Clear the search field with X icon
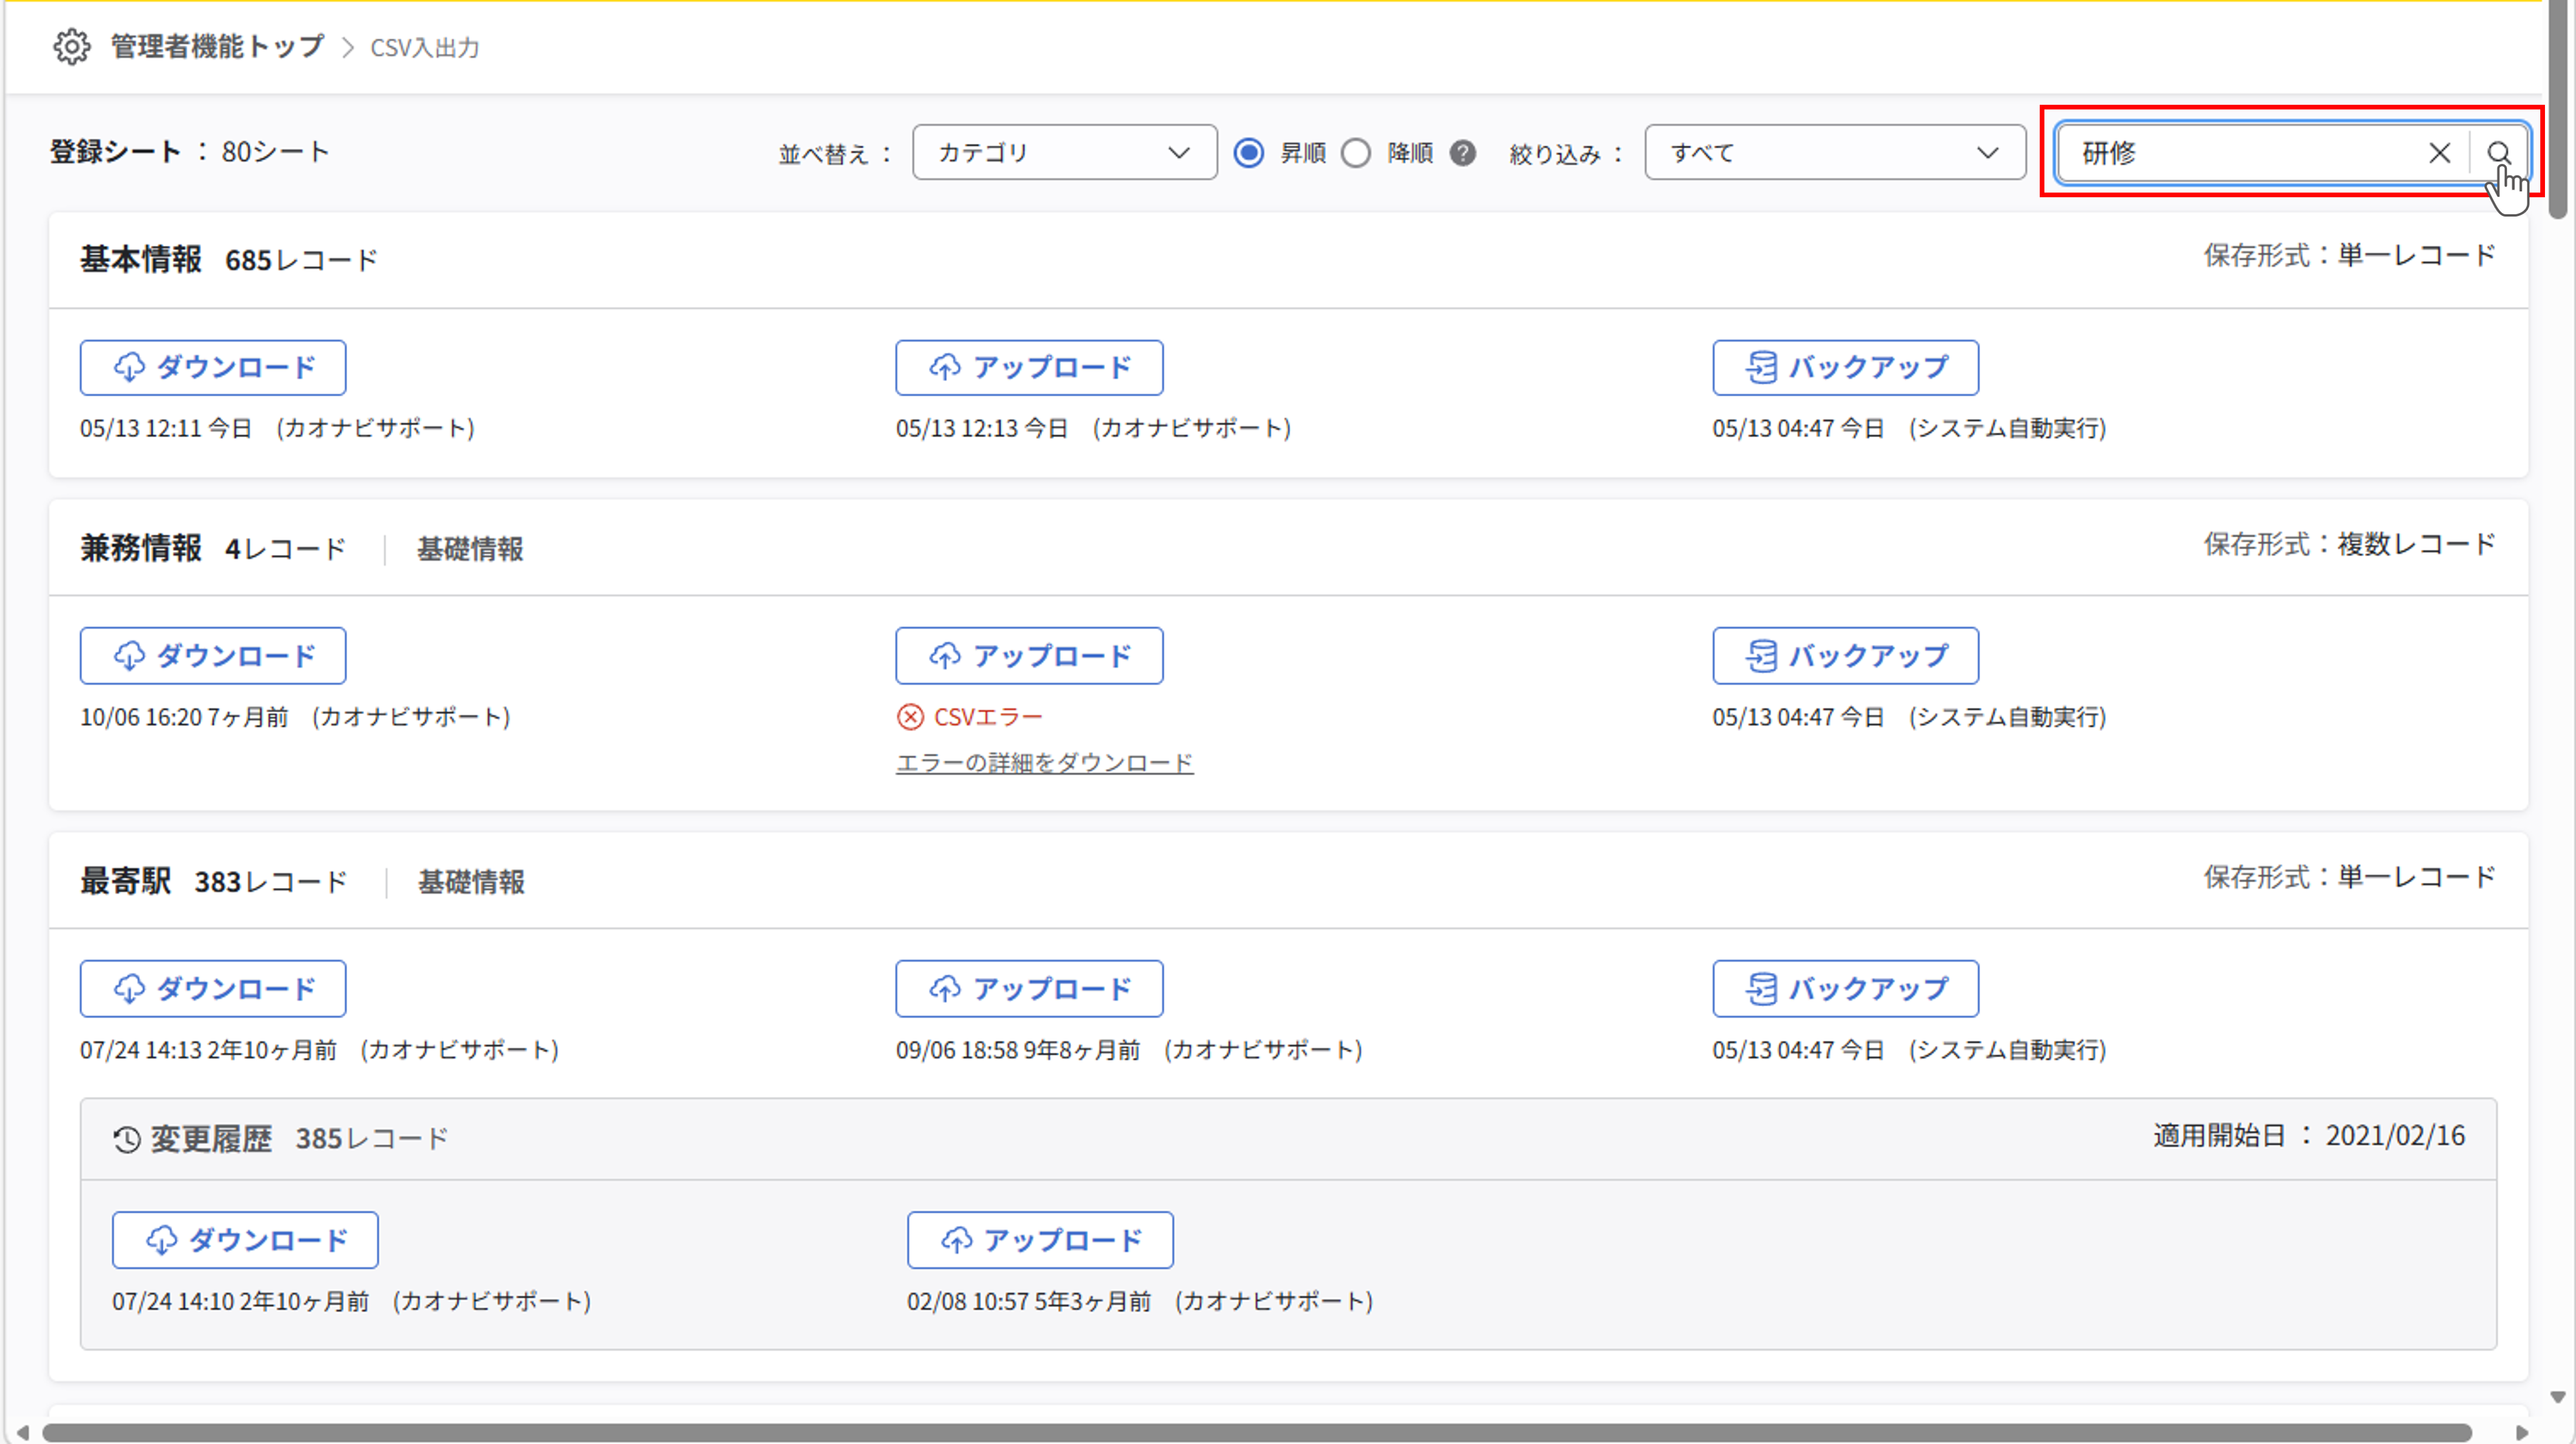The image size is (2576, 1444). pos(2440,153)
